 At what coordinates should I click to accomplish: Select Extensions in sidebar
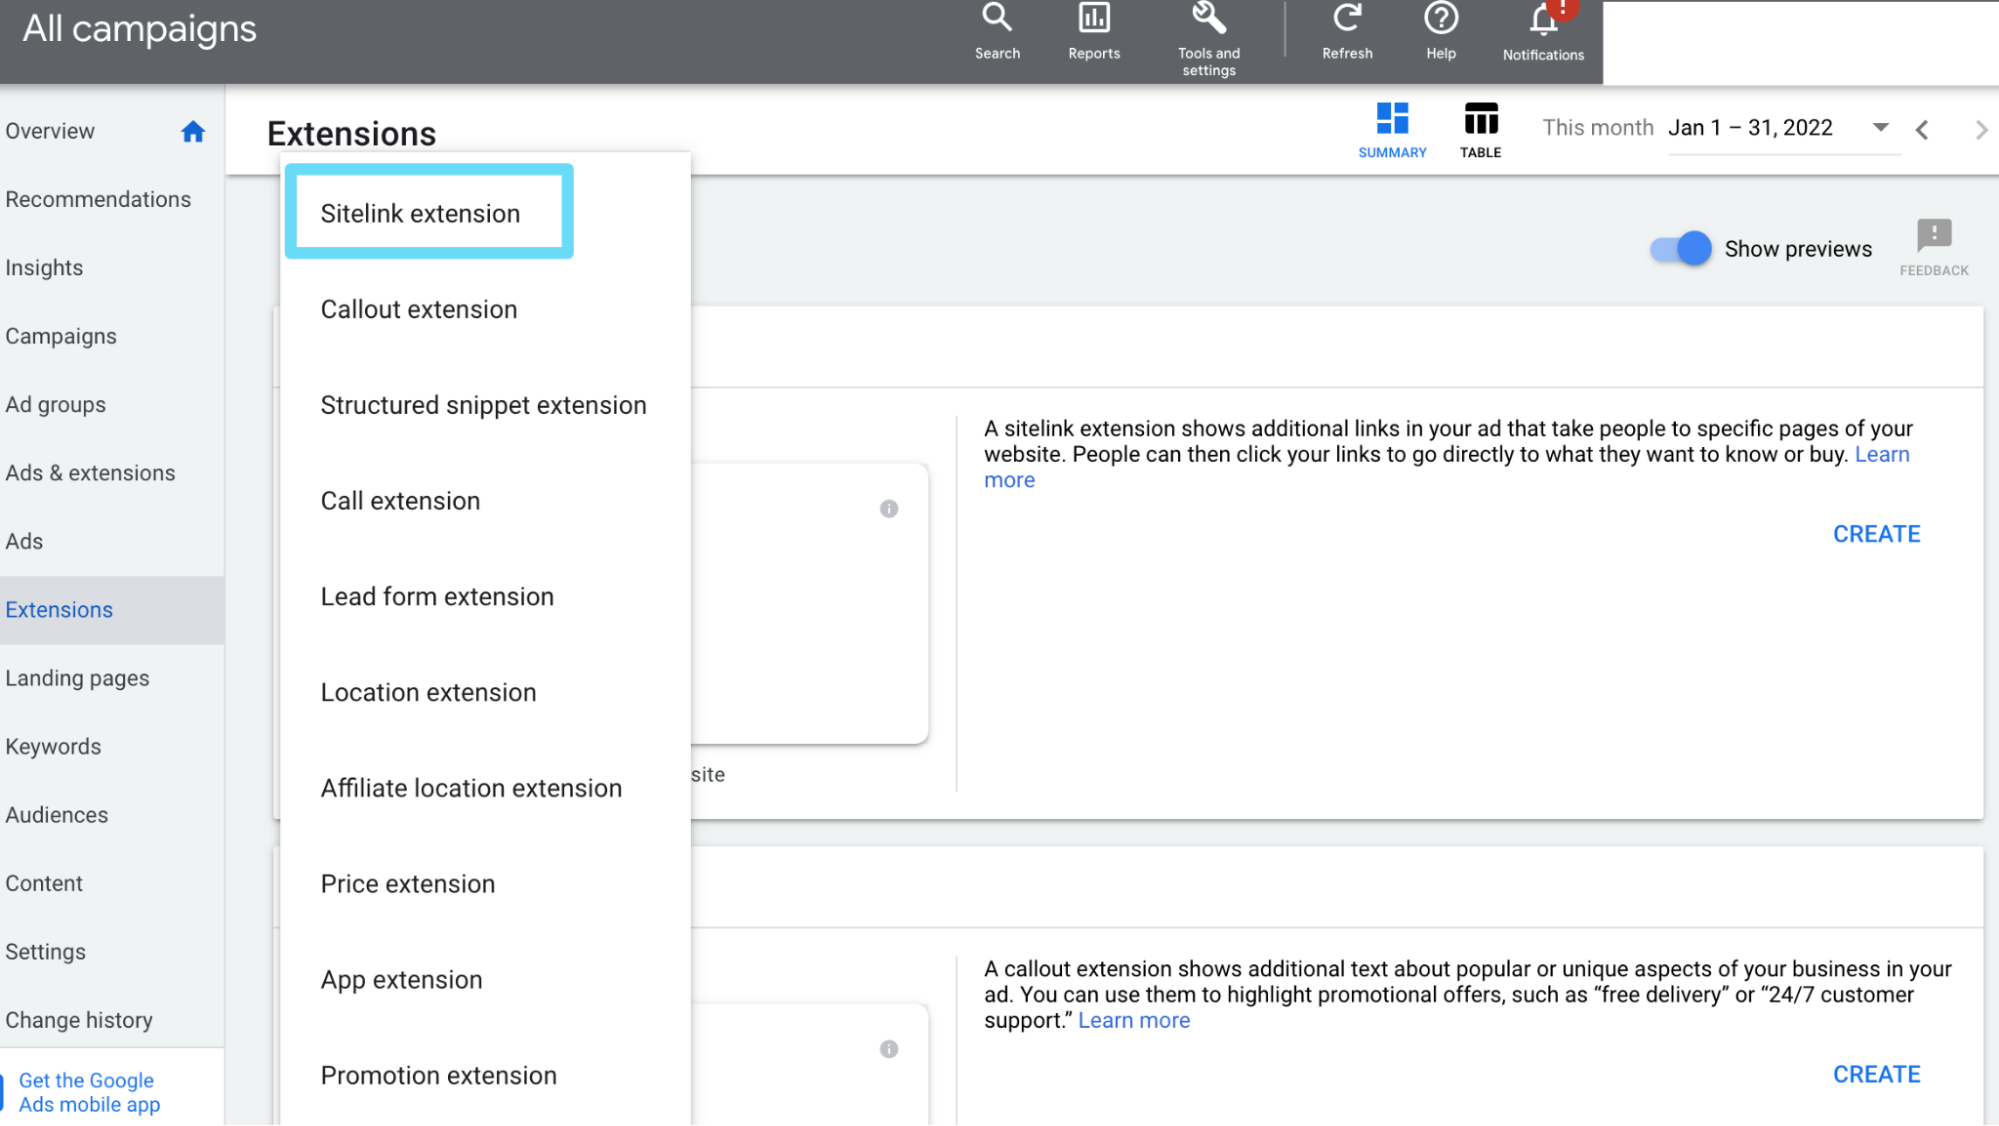click(112, 610)
